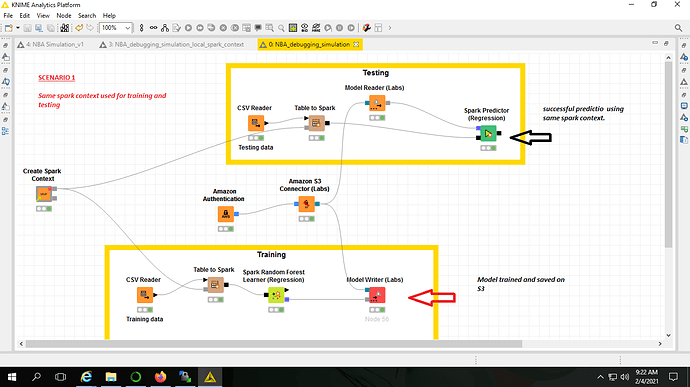Select the Model Reader (Labs) node icon

coord(377,103)
